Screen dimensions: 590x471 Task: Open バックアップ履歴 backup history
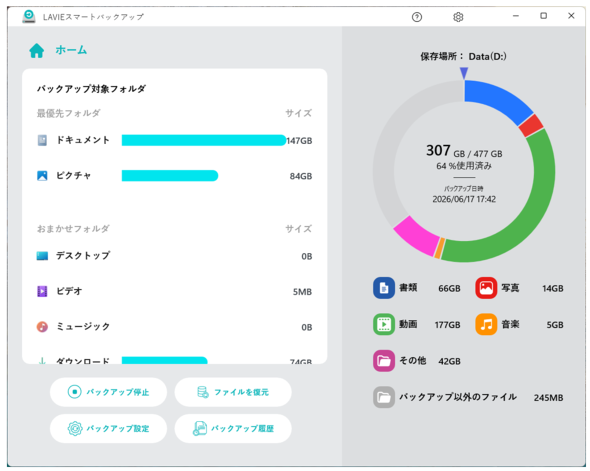[x=233, y=428]
